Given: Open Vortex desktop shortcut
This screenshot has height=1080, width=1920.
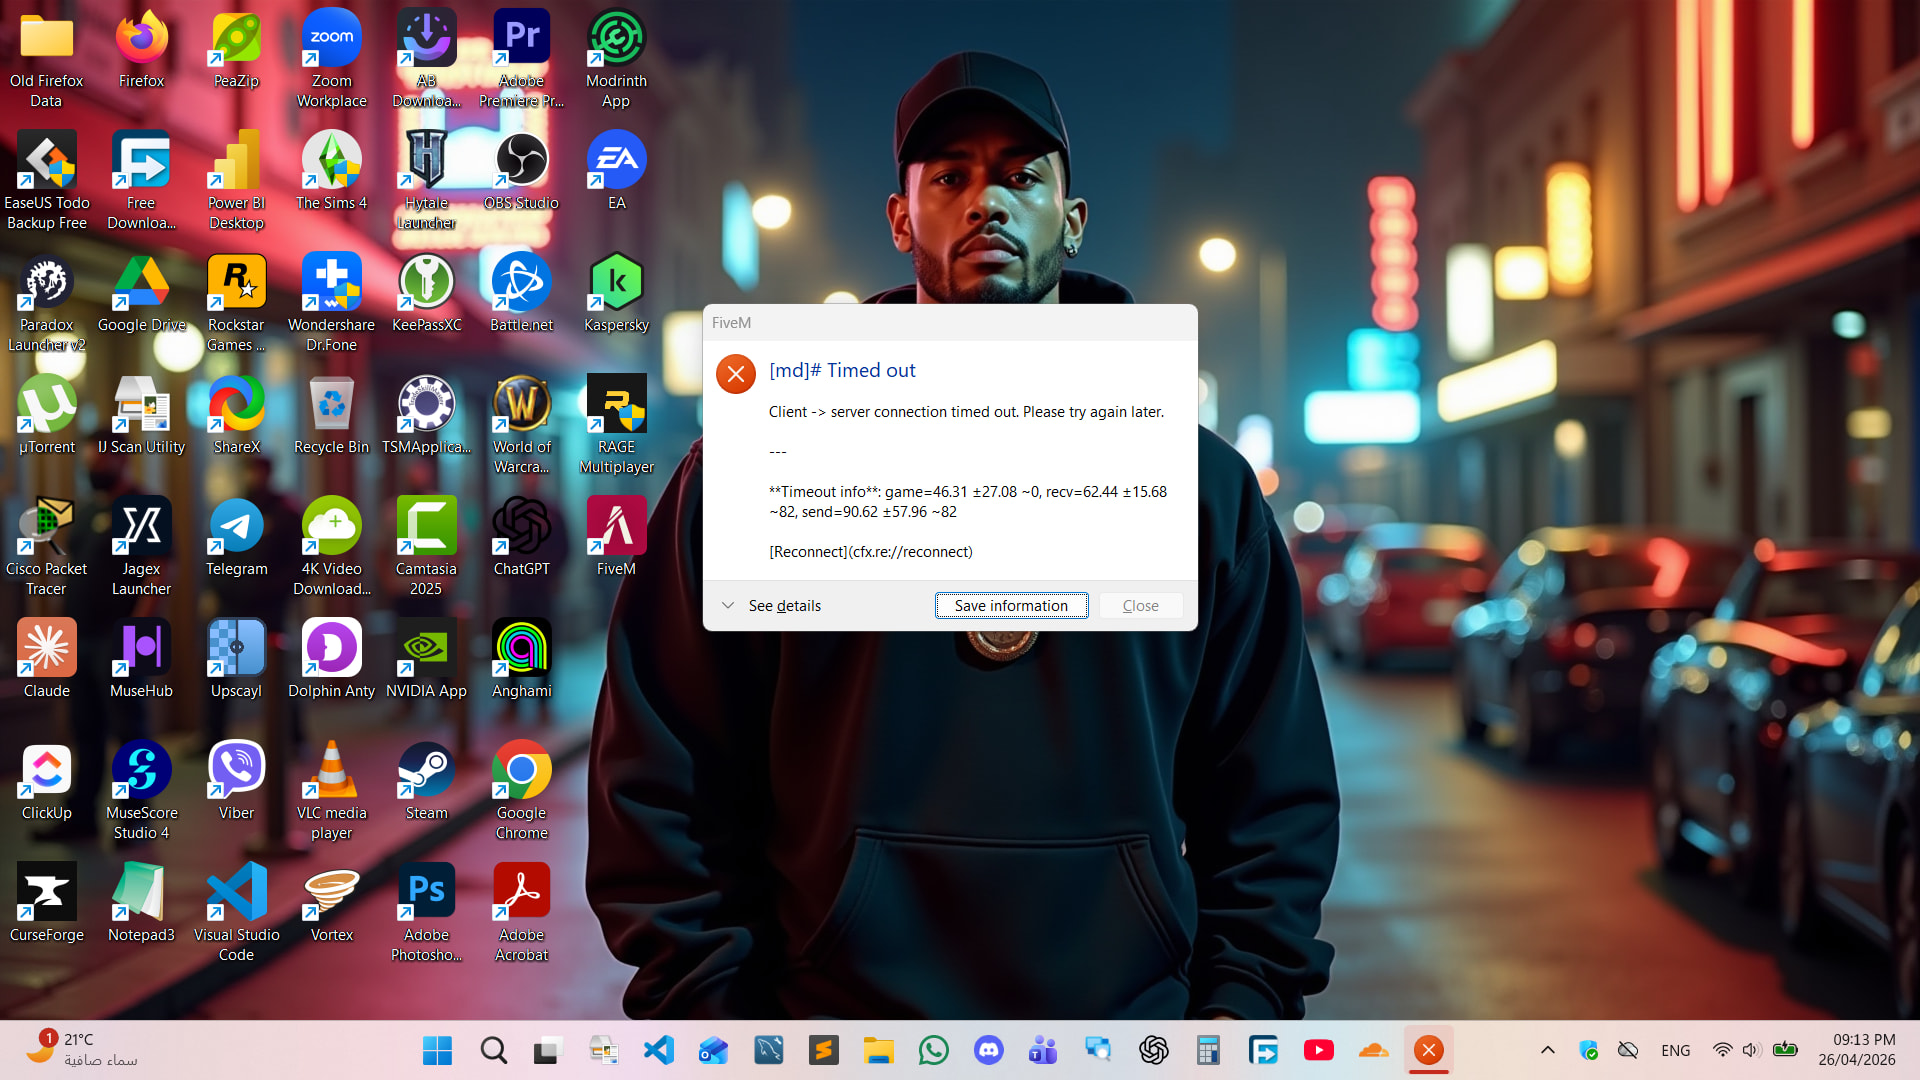Looking at the screenshot, I should 331,903.
